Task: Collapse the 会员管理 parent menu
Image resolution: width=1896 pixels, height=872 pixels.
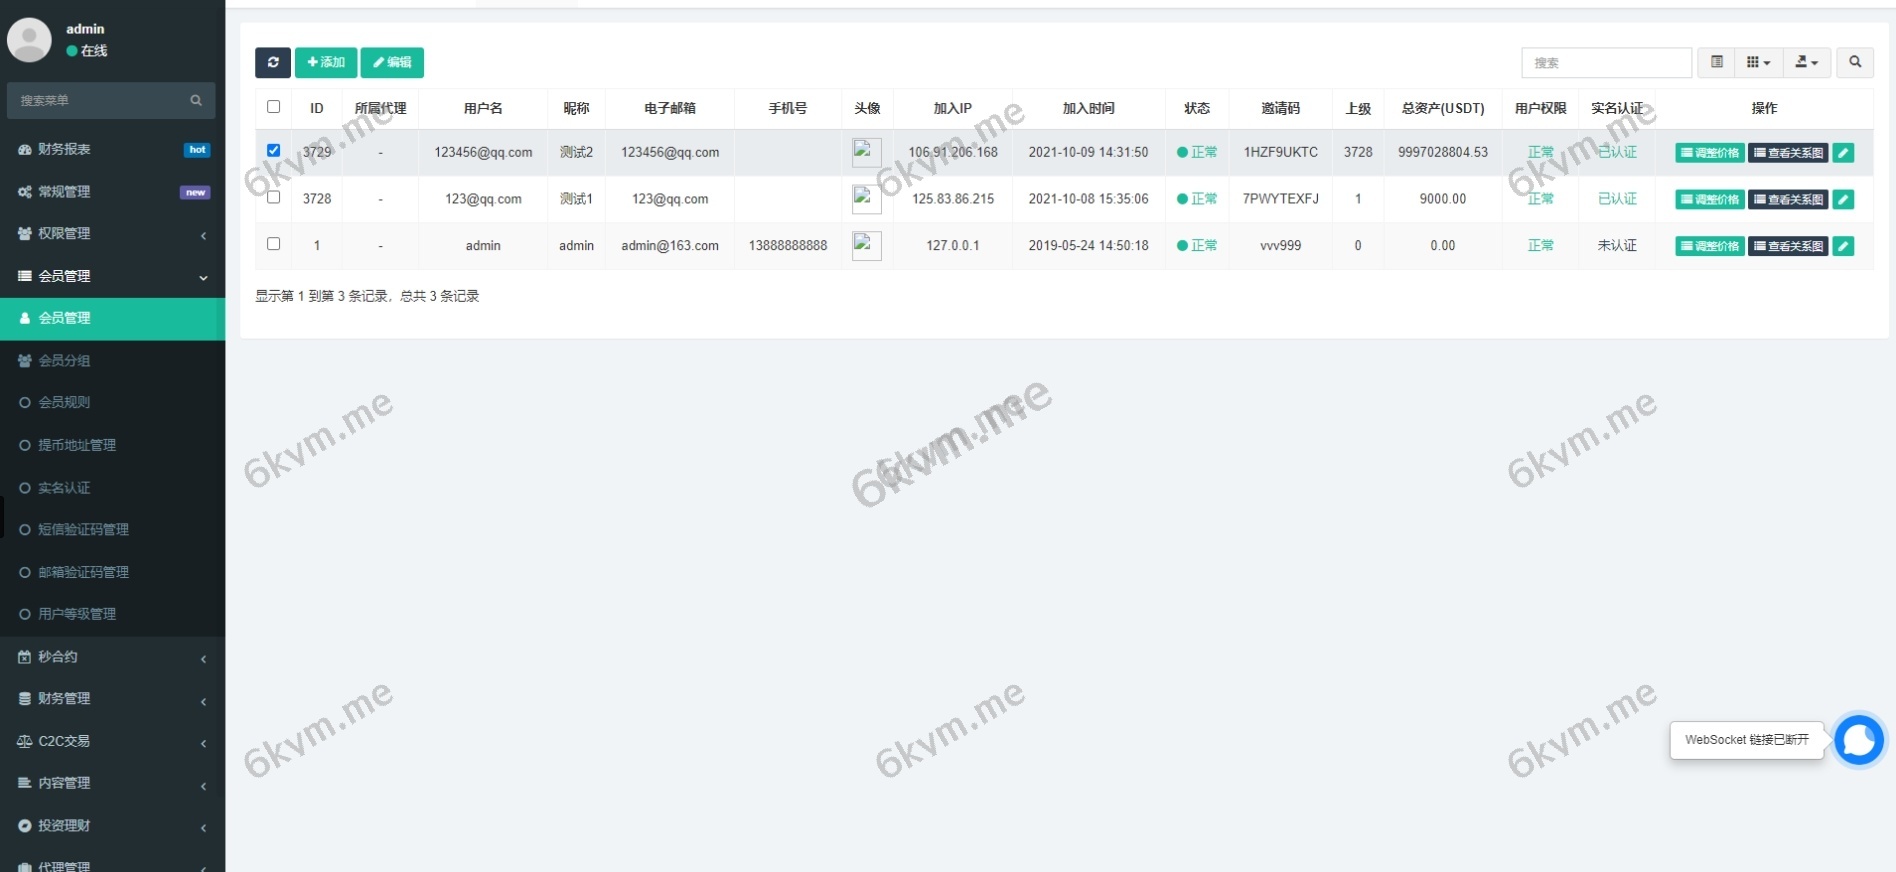Action: click(x=112, y=276)
